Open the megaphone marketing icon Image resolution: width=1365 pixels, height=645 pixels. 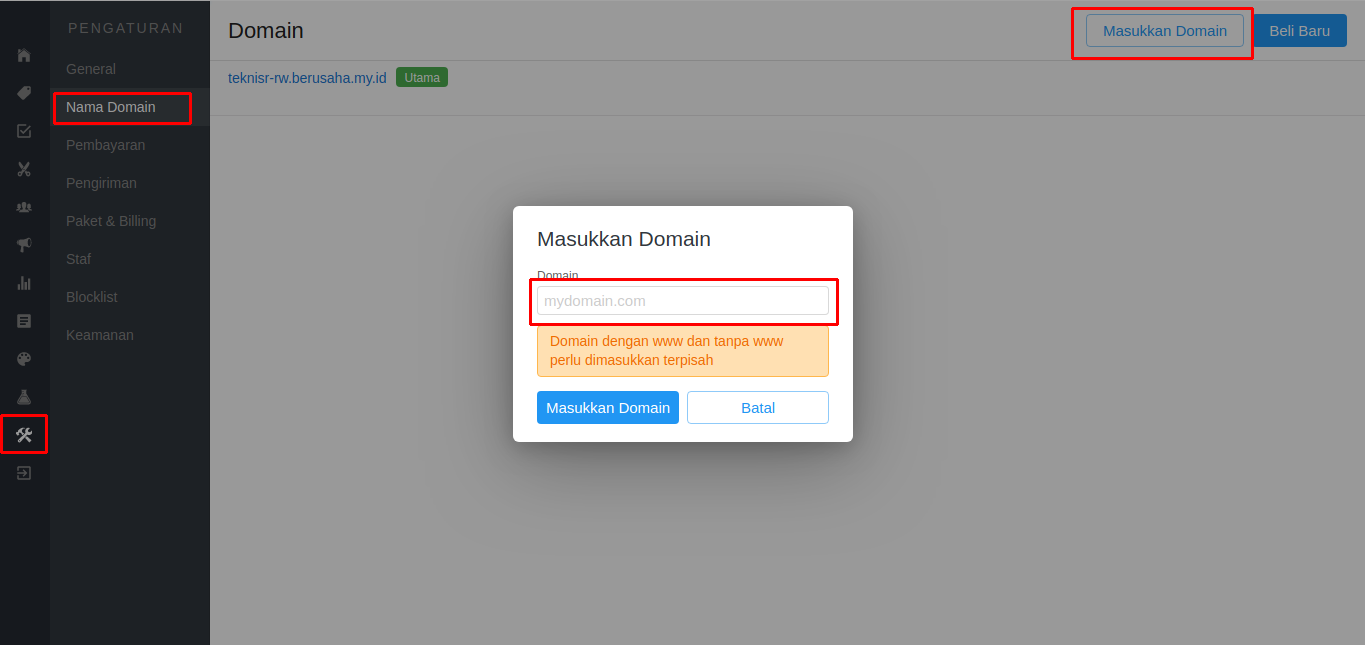pyautogui.click(x=24, y=245)
